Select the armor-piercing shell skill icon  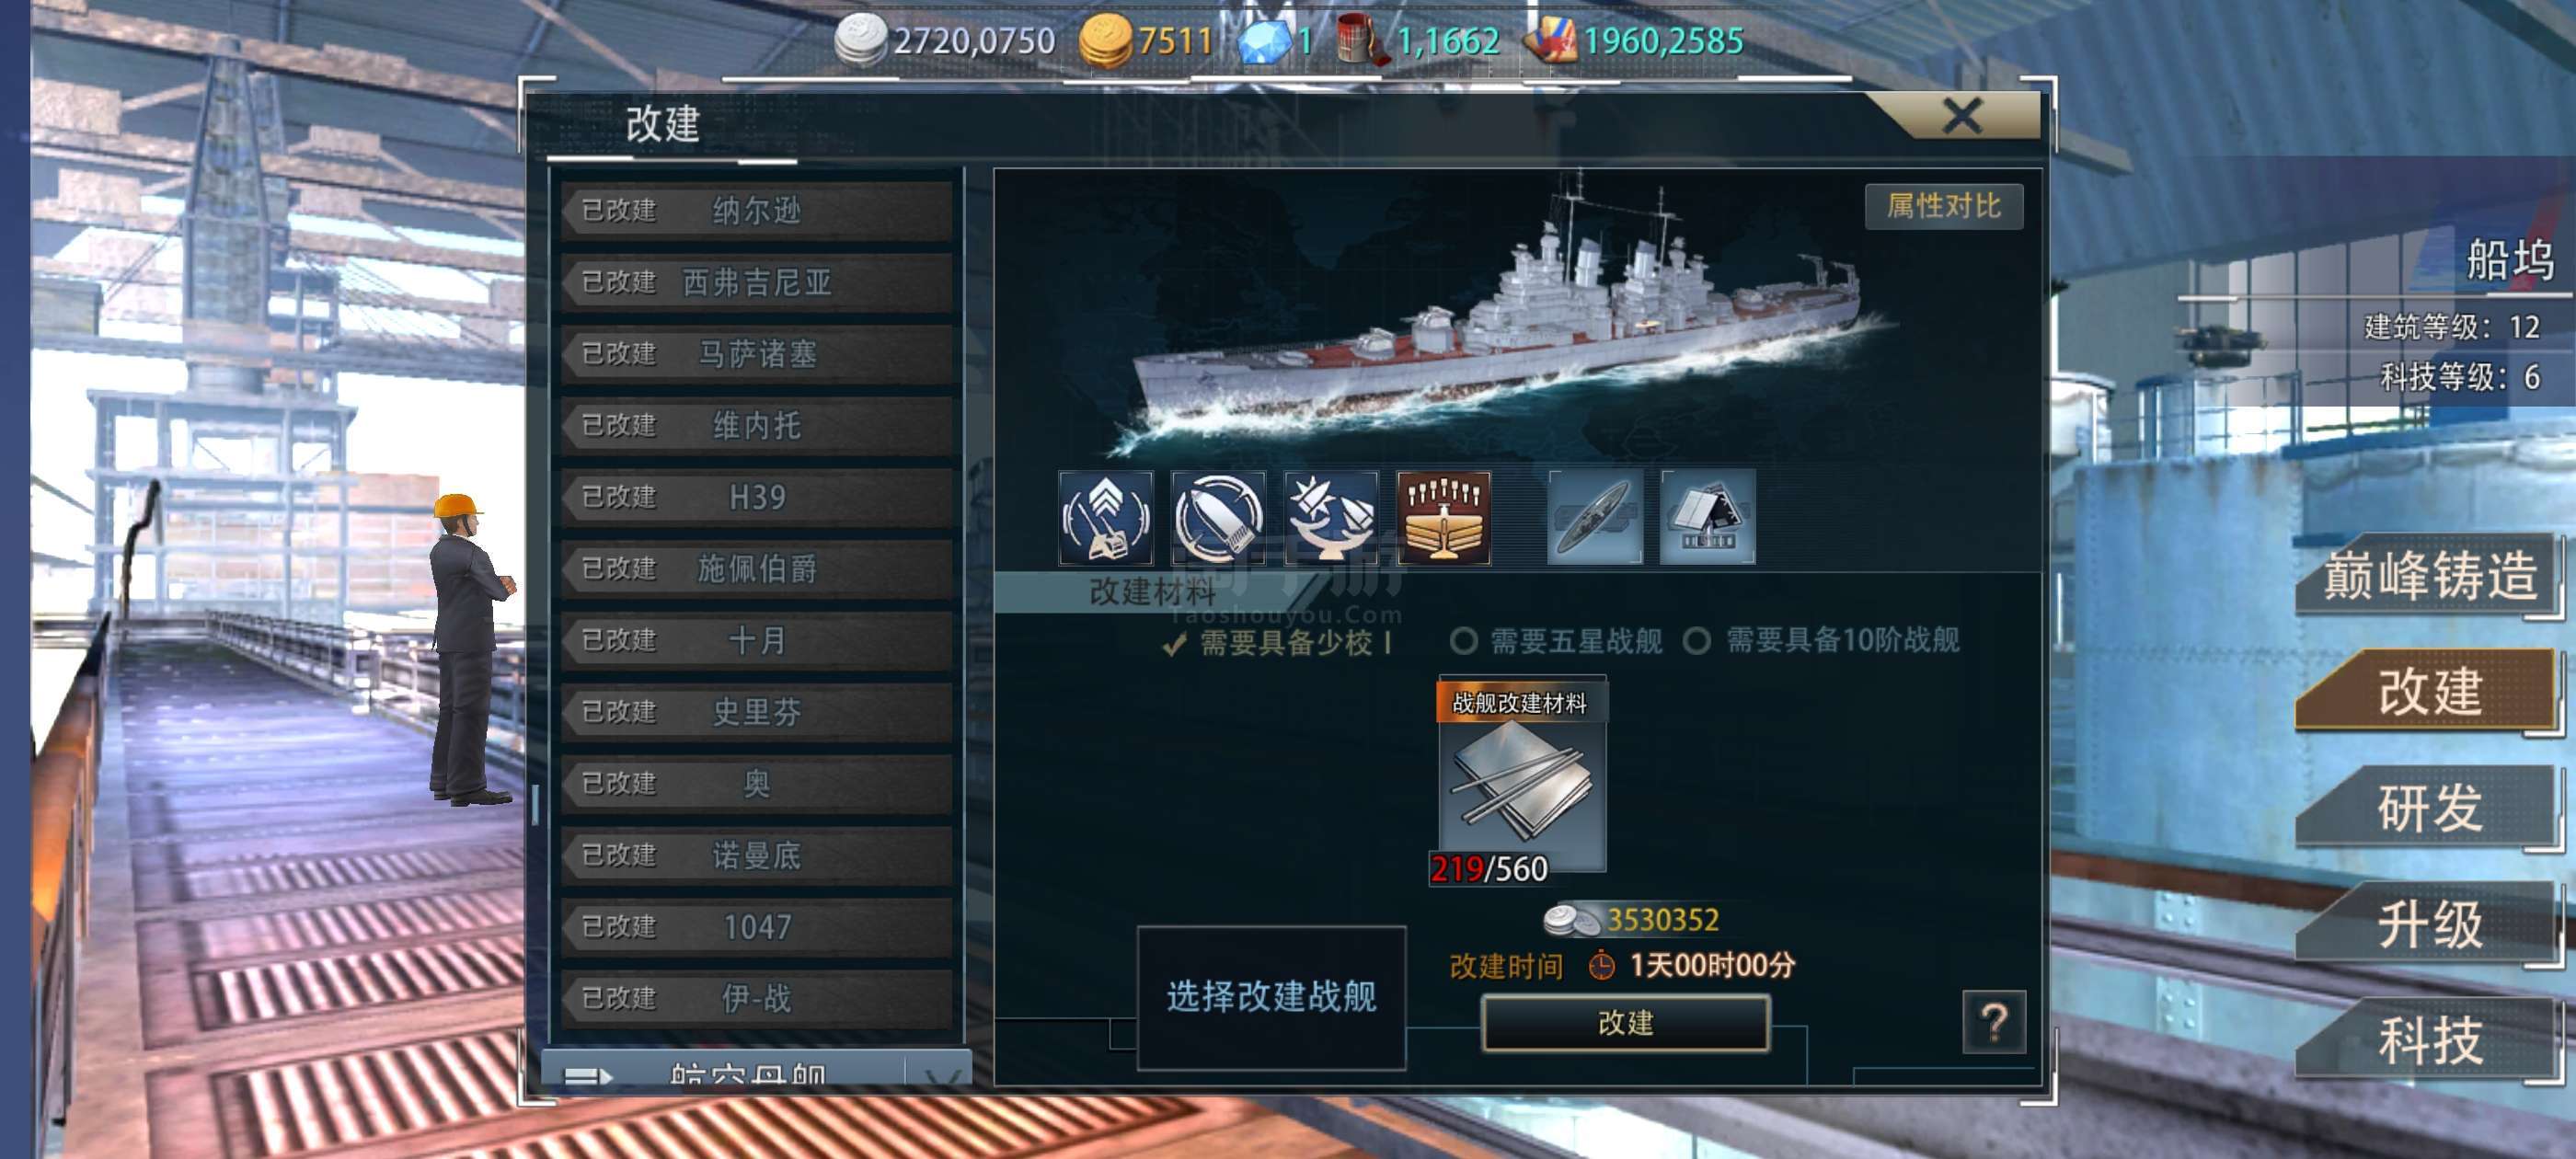tap(1218, 518)
